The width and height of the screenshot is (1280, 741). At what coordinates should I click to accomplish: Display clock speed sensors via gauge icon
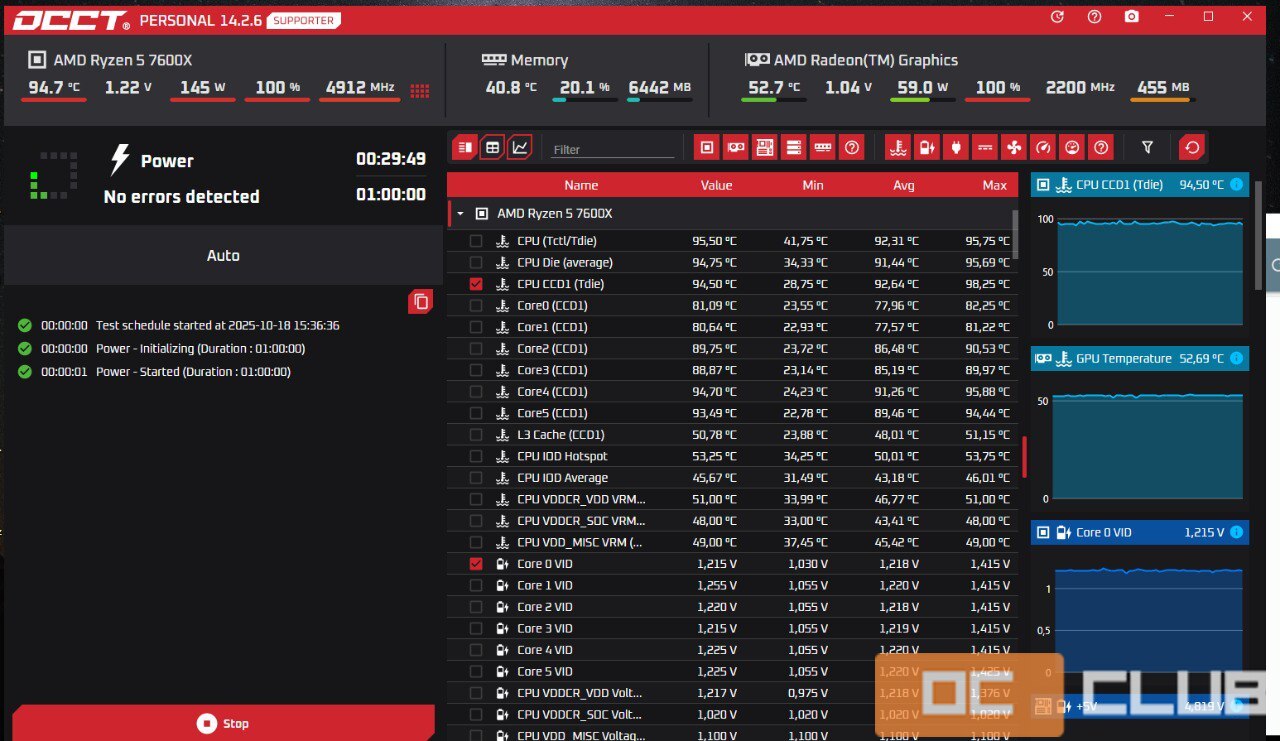click(1042, 147)
